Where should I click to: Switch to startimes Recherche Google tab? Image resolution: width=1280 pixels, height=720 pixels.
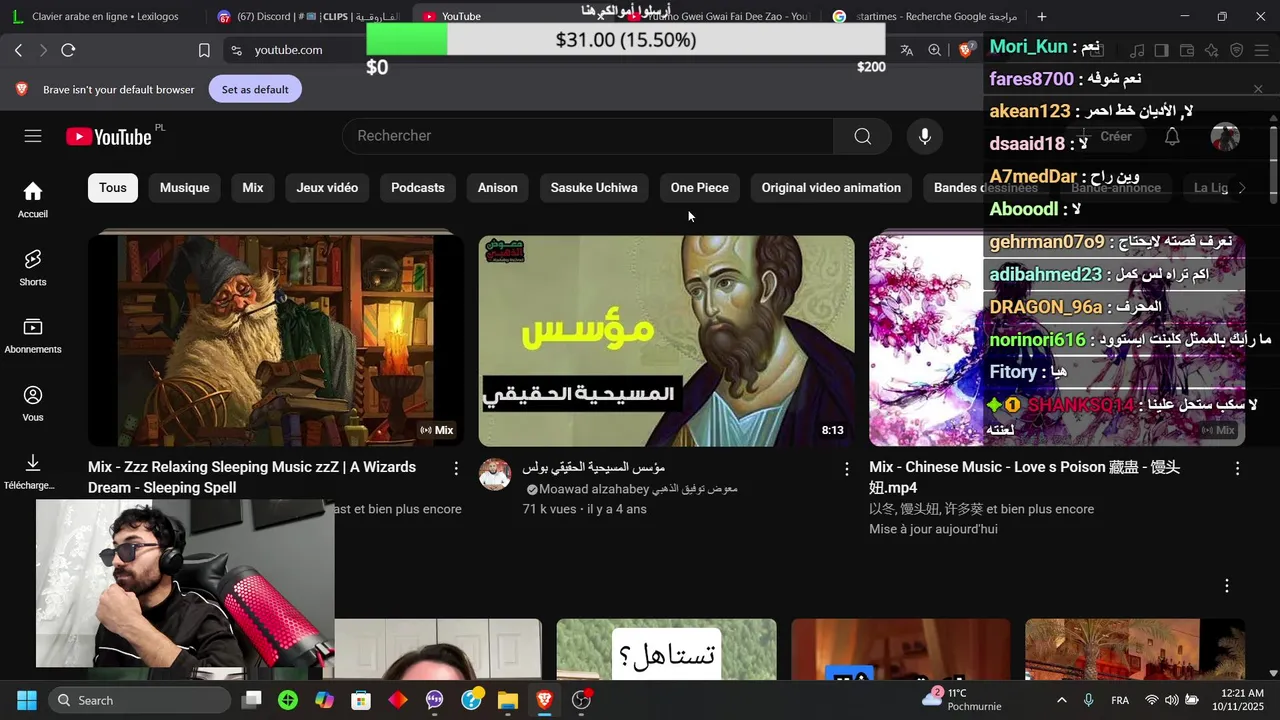[x=925, y=16]
